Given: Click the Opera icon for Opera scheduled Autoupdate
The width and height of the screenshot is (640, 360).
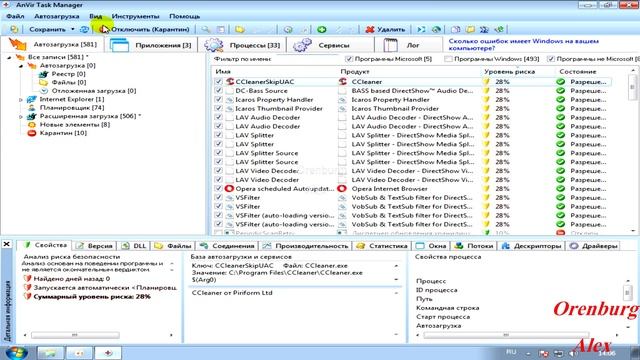Looking at the screenshot, I should [229, 189].
